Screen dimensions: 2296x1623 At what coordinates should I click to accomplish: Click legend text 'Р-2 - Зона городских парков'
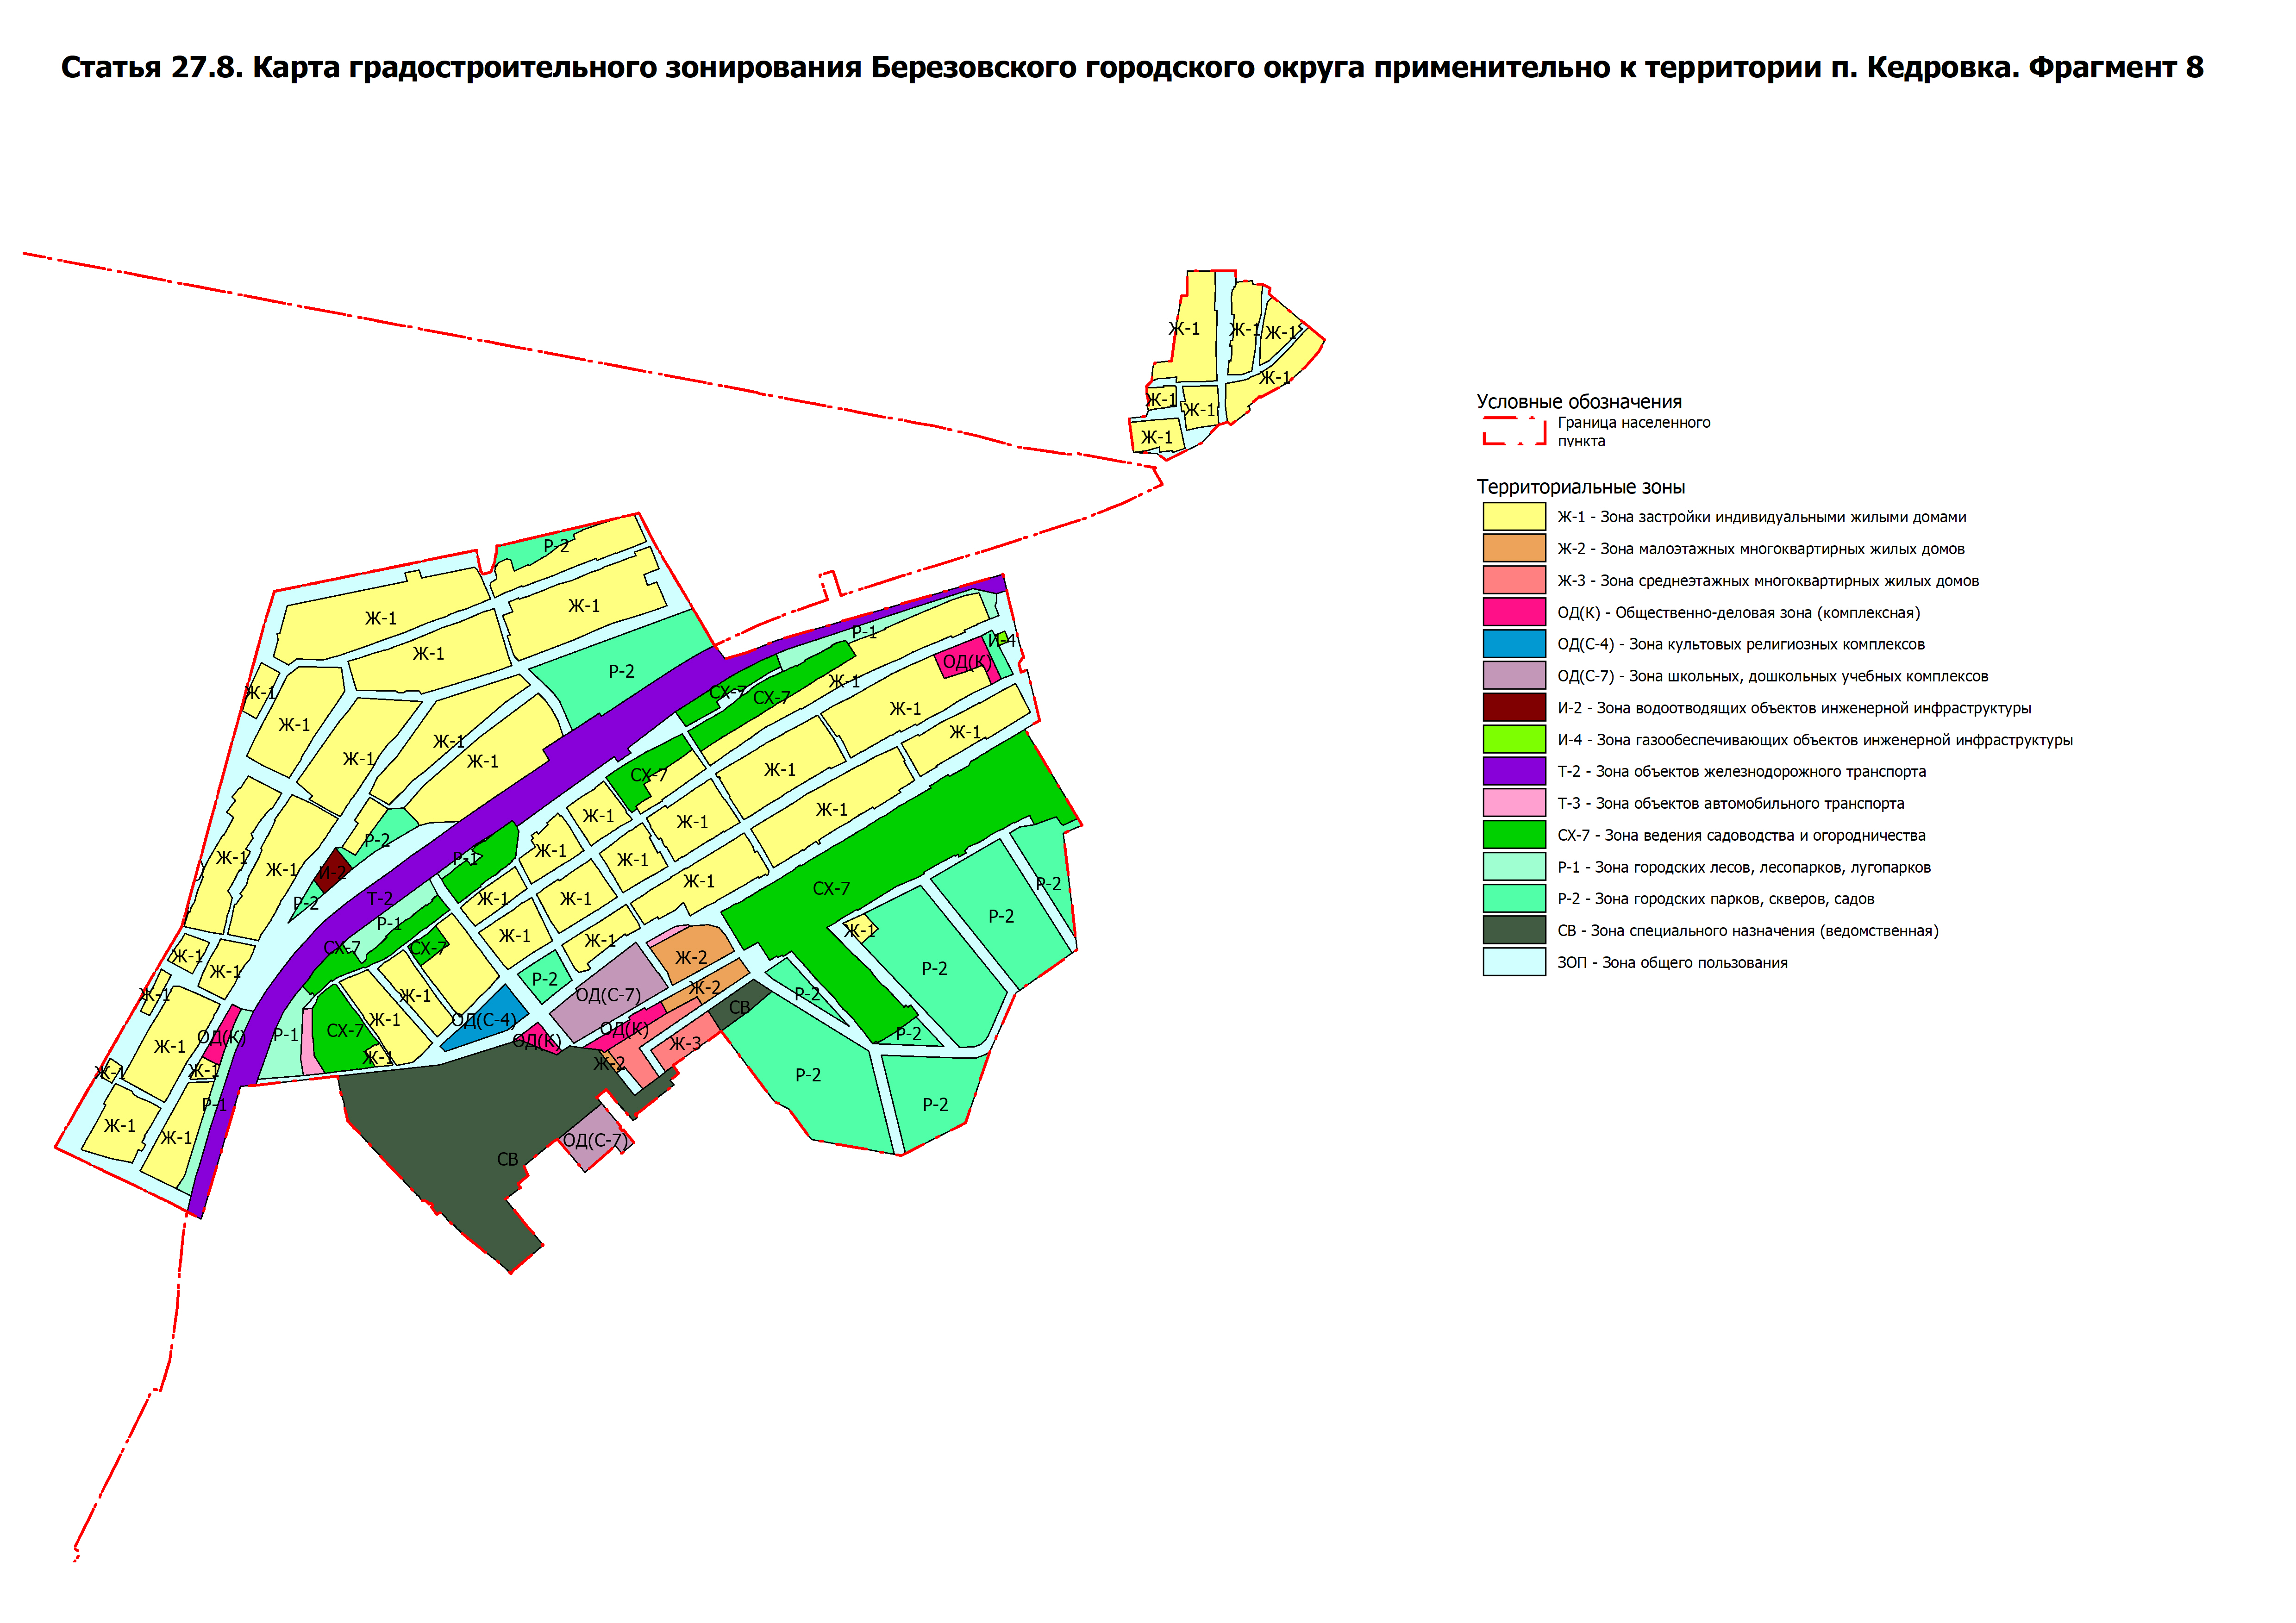(x=1715, y=899)
